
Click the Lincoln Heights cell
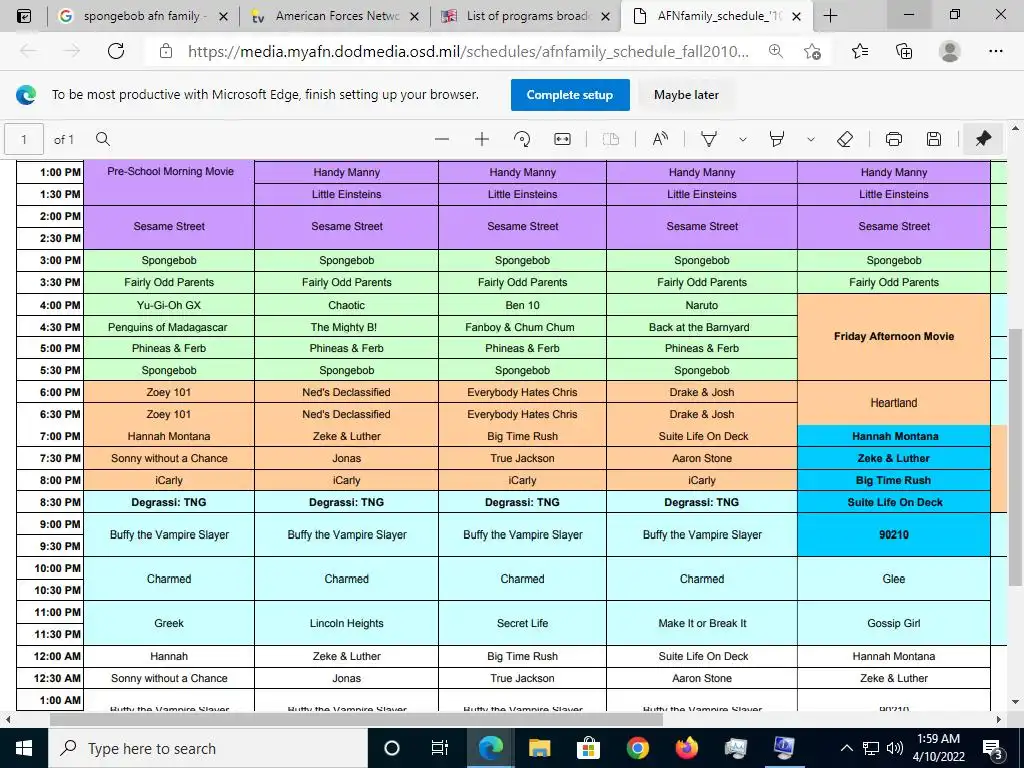tap(347, 623)
